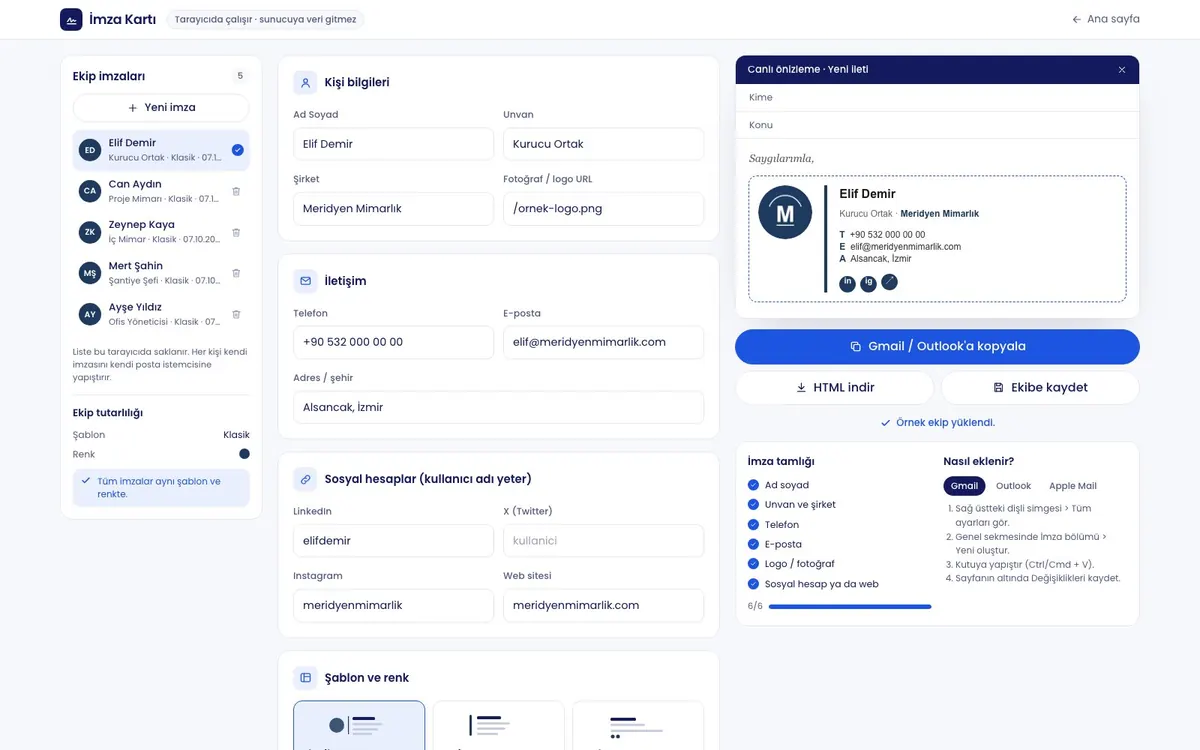Select the Gmail instructions tab
Image resolution: width=1200 pixels, height=750 pixels.
tap(964, 486)
